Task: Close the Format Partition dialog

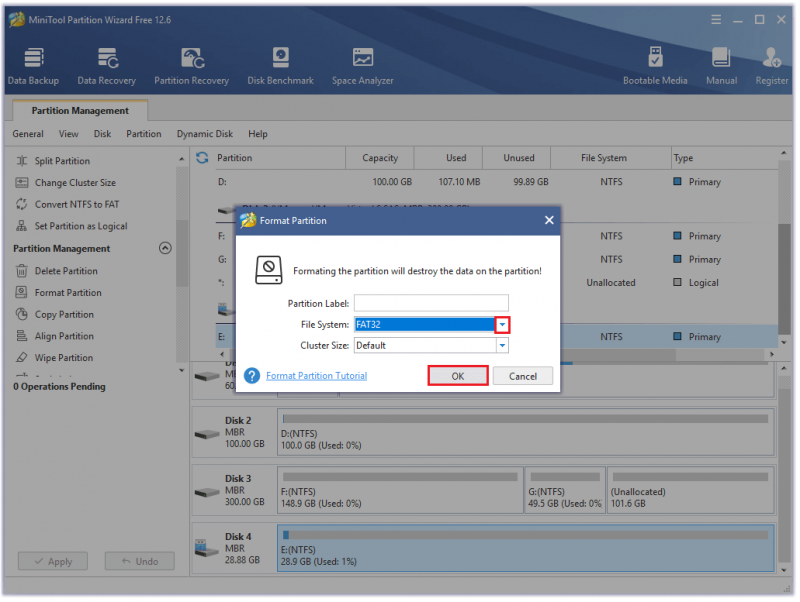Action: (549, 220)
